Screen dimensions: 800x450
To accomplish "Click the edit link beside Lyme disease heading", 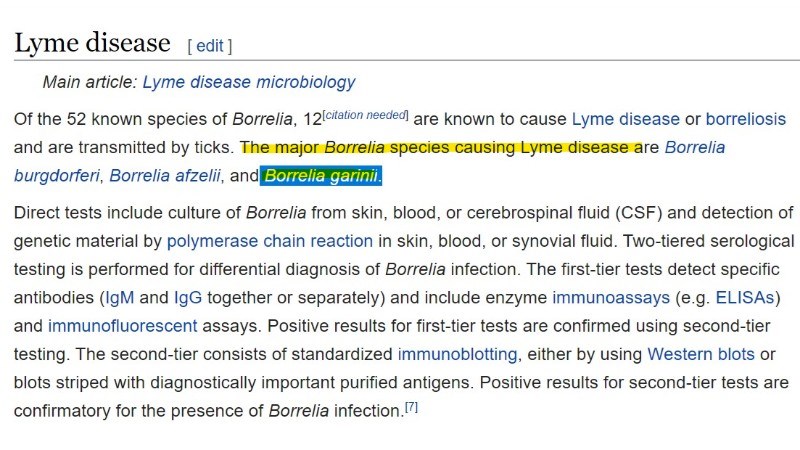I will 210,46.
